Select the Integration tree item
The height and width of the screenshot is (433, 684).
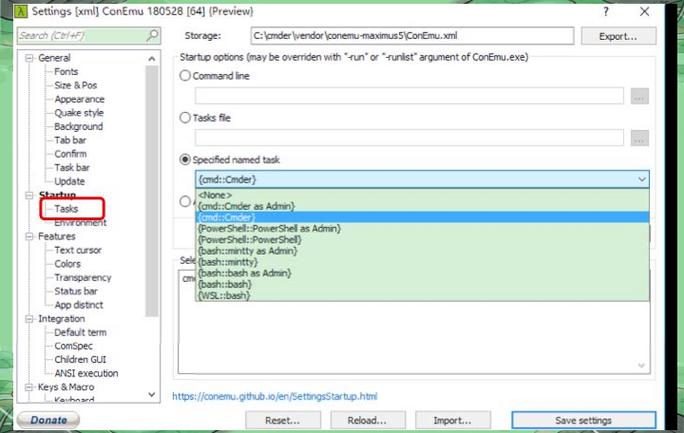click(62, 319)
